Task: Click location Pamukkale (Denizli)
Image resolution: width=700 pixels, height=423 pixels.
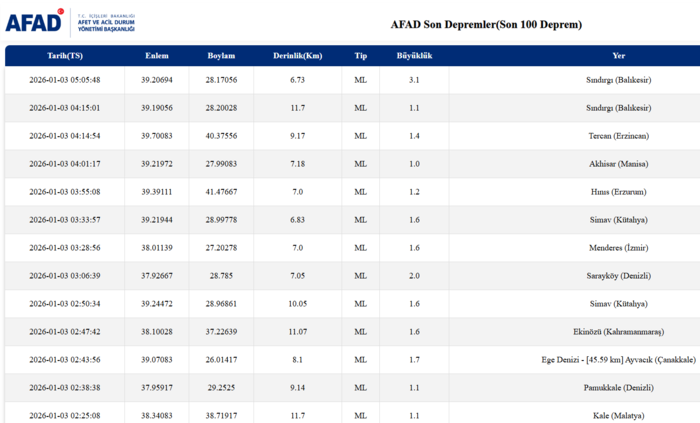Action: pos(618,387)
